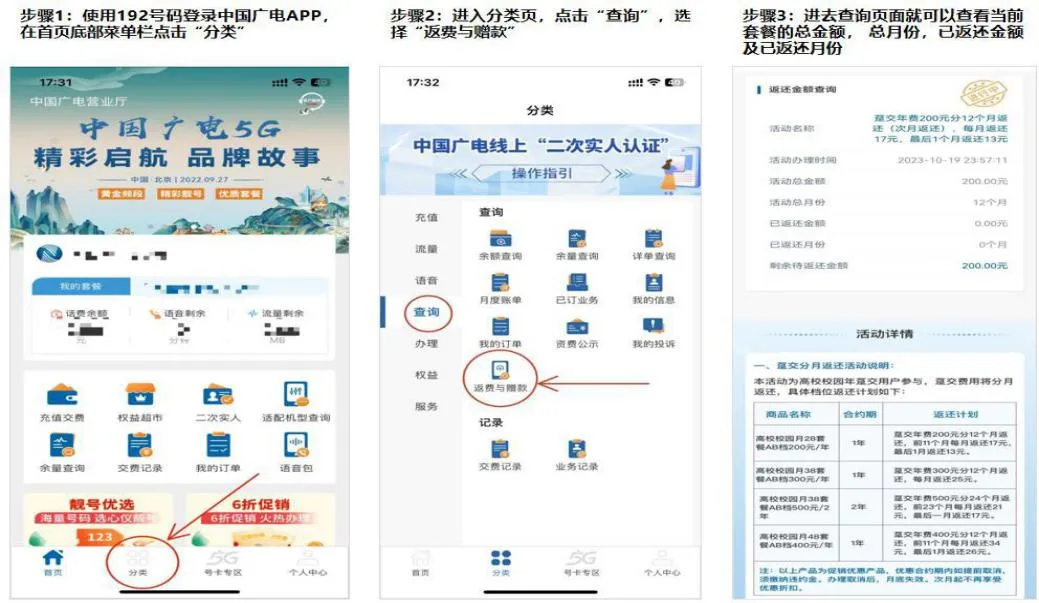Select 充值 in category sidebar
The height and width of the screenshot is (603, 1039).
click(426, 217)
